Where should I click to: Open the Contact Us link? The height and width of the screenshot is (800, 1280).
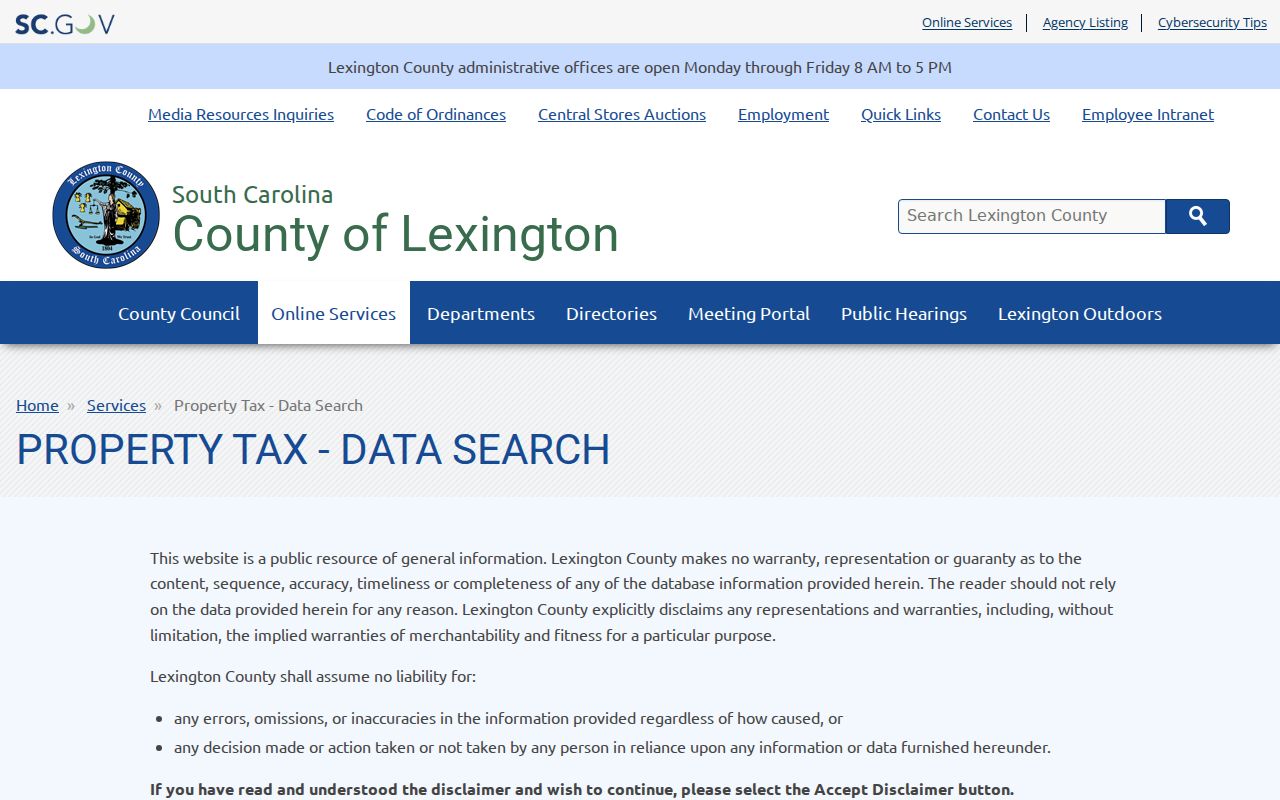tap(1011, 114)
